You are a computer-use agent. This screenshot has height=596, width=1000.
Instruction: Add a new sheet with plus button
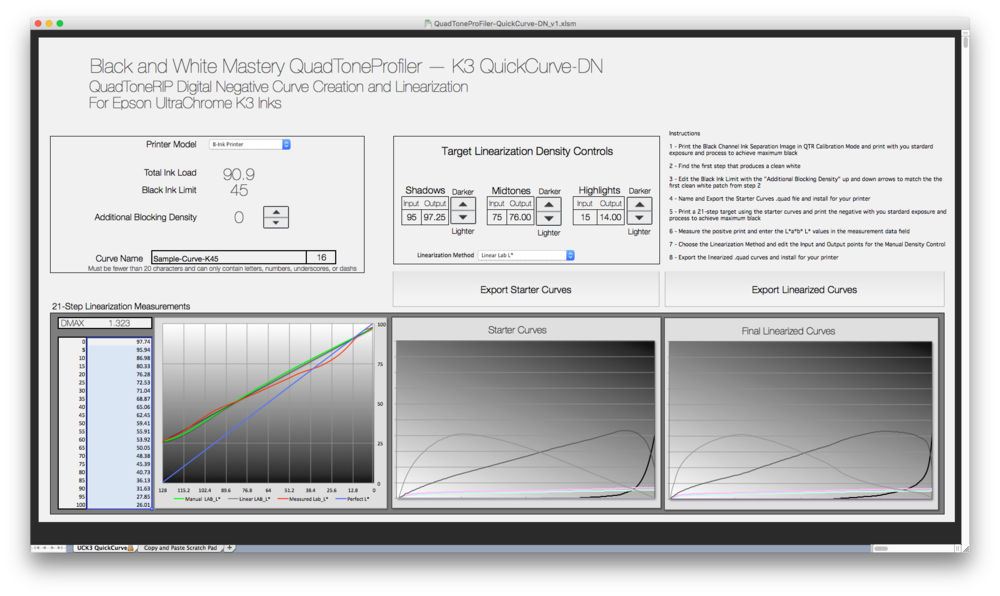click(x=230, y=548)
